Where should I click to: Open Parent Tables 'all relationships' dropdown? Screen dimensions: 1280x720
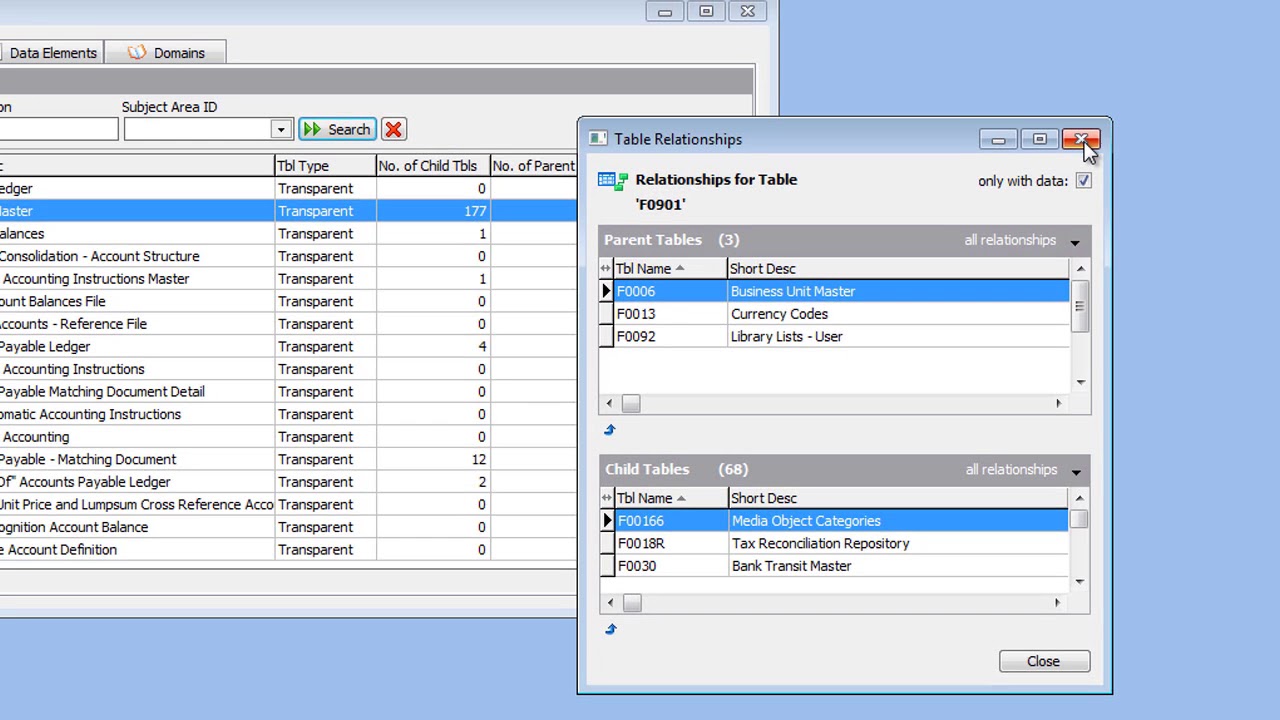point(1075,241)
